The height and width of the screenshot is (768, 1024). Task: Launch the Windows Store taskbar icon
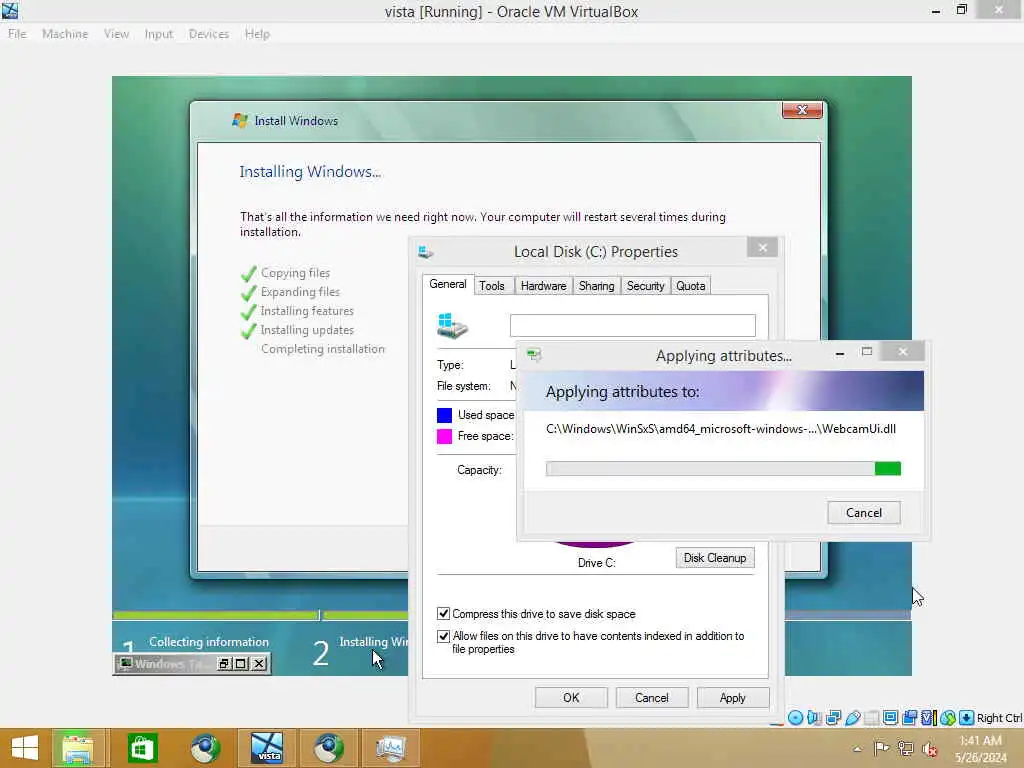(x=142, y=748)
